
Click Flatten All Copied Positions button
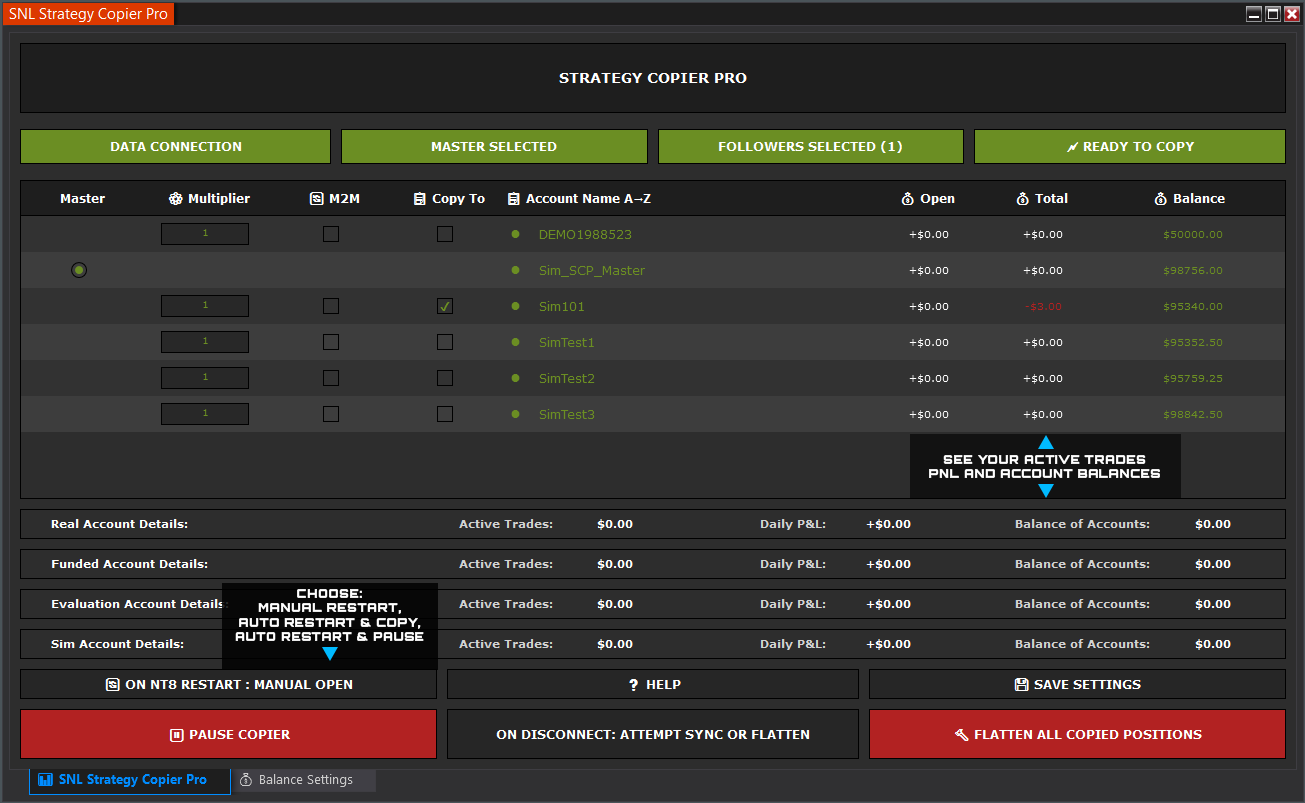click(1077, 734)
